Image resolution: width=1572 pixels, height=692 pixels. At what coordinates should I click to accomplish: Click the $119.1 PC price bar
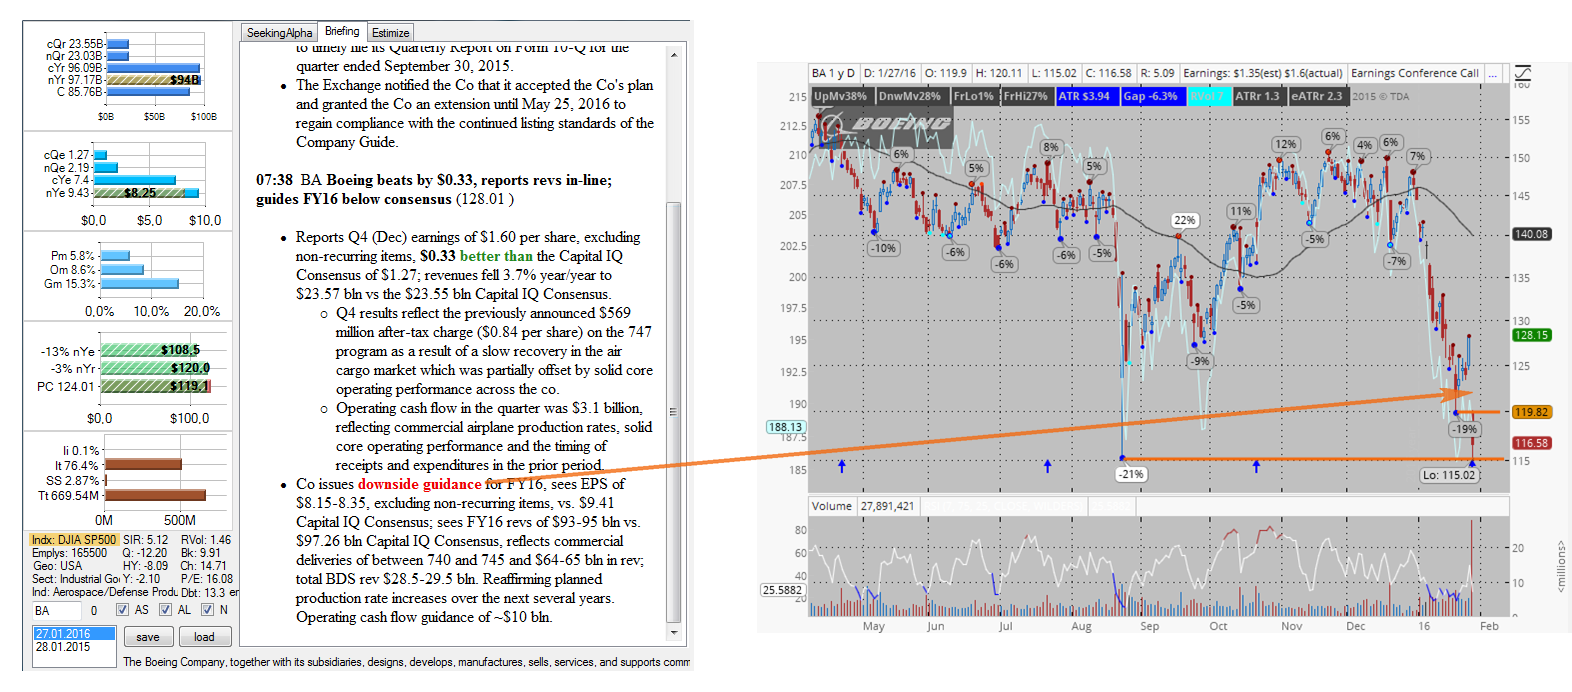coord(155,386)
